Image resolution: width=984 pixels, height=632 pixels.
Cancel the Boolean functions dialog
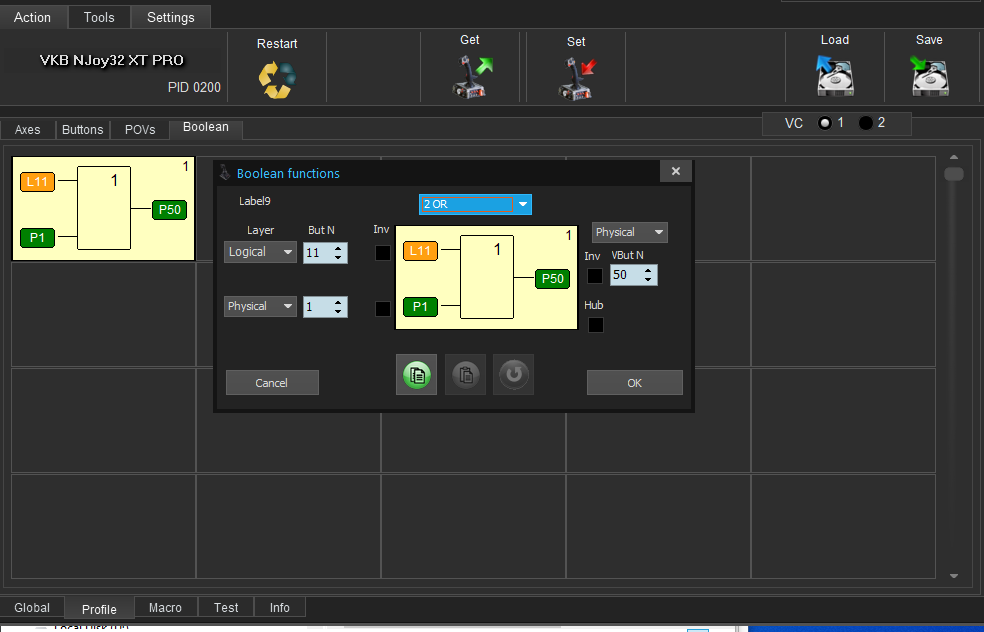pos(272,383)
